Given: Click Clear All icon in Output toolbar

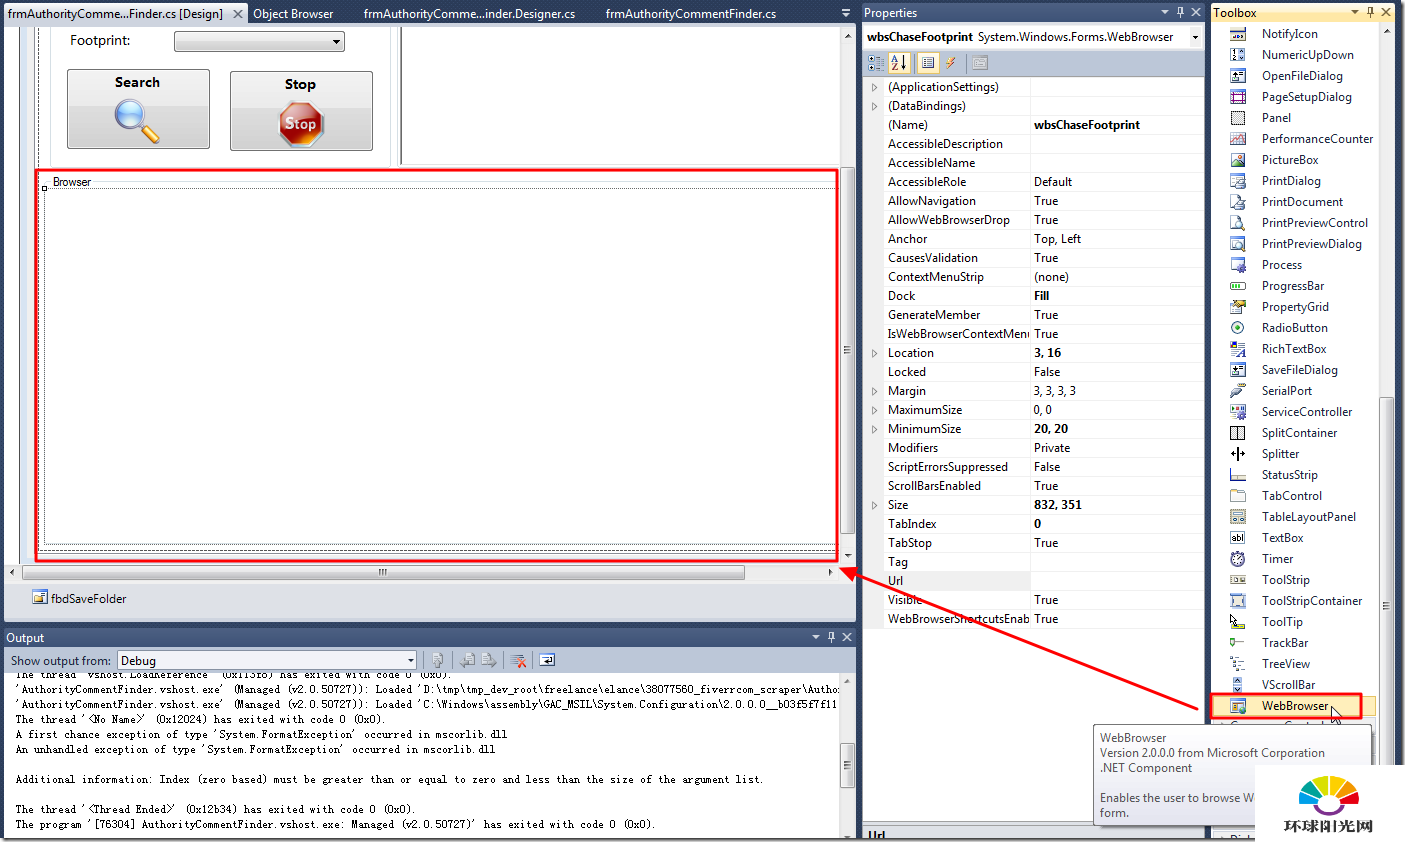Looking at the screenshot, I should point(518,660).
